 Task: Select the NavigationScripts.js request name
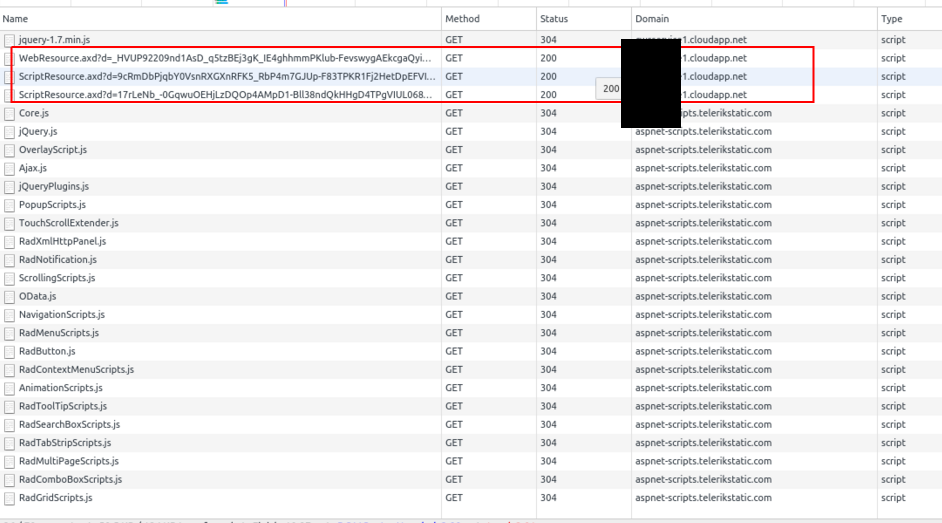62,315
